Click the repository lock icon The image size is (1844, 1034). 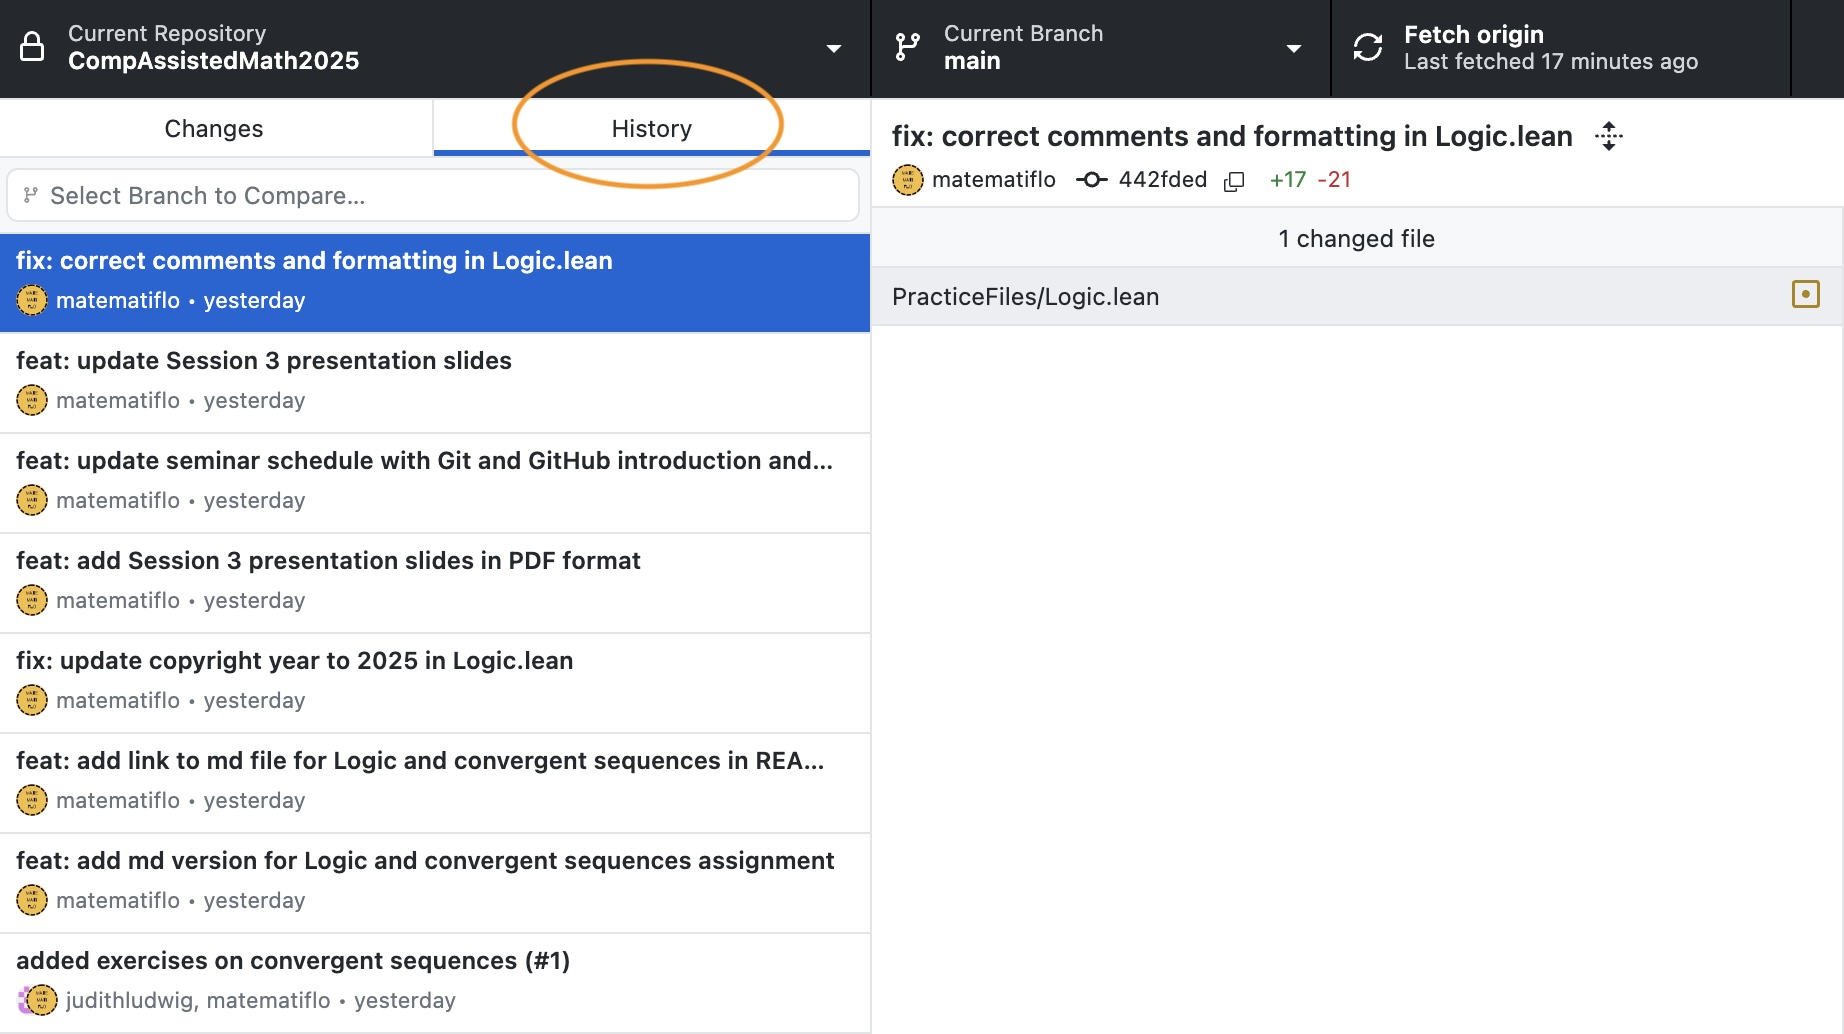[x=32, y=47]
